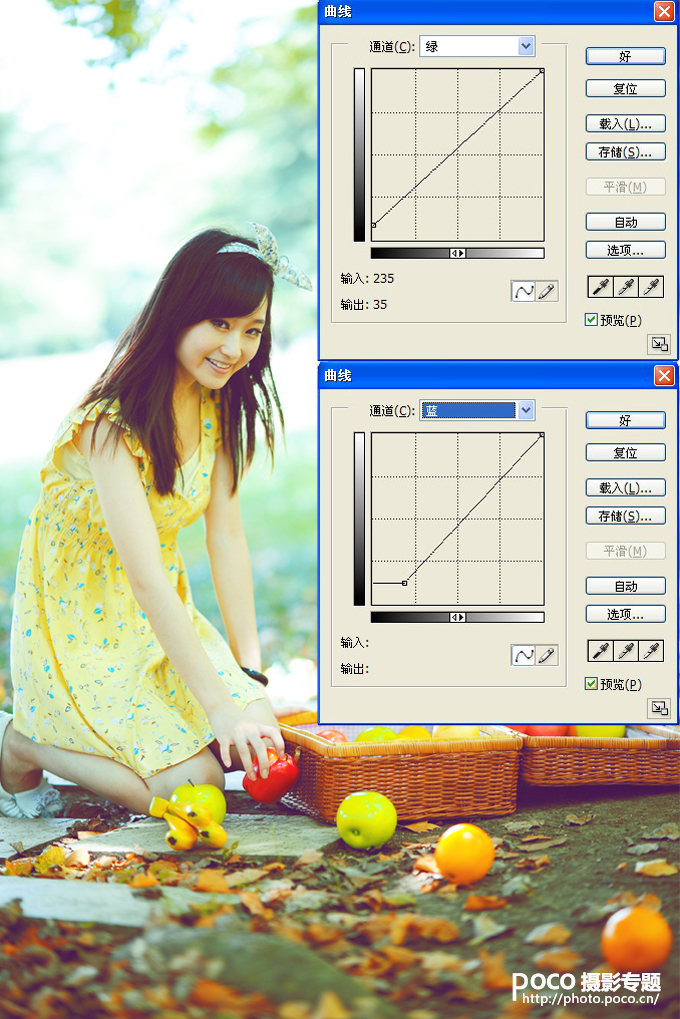Select black point eyedropper in blue curves dialog
680x1019 pixels.
click(601, 651)
